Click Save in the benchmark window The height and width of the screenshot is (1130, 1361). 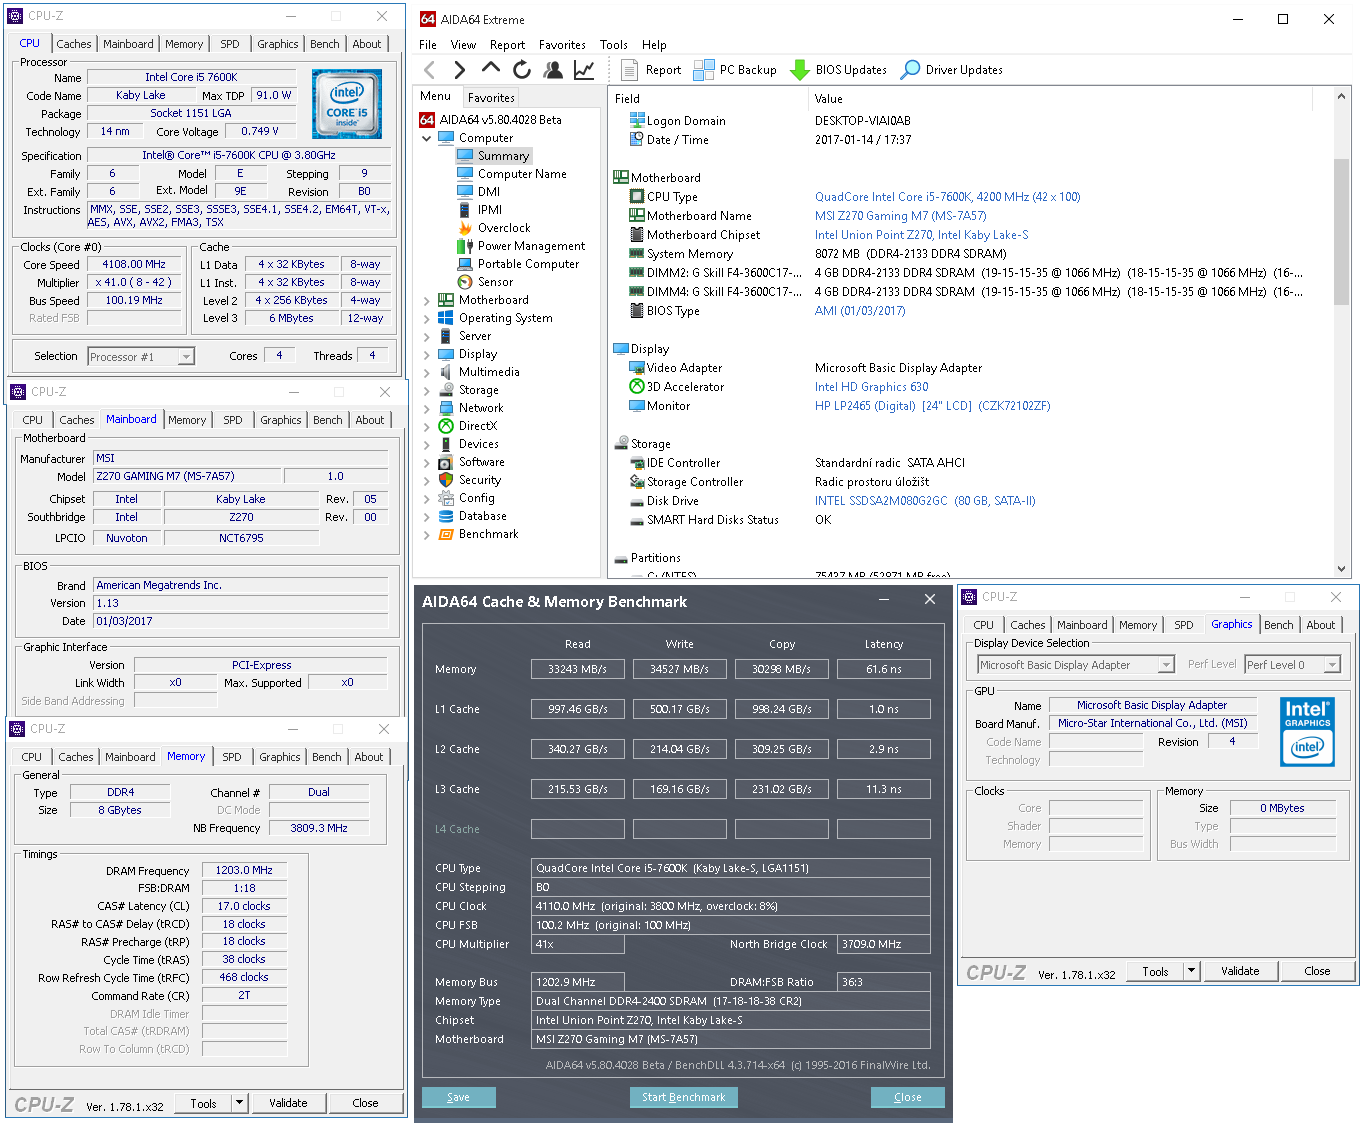tap(458, 1097)
